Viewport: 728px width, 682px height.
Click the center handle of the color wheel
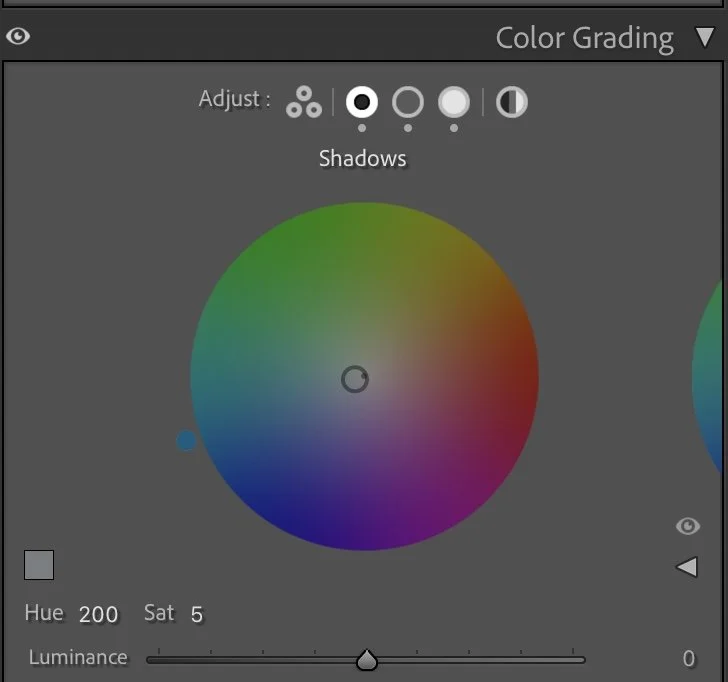click(x=355, y=379)
